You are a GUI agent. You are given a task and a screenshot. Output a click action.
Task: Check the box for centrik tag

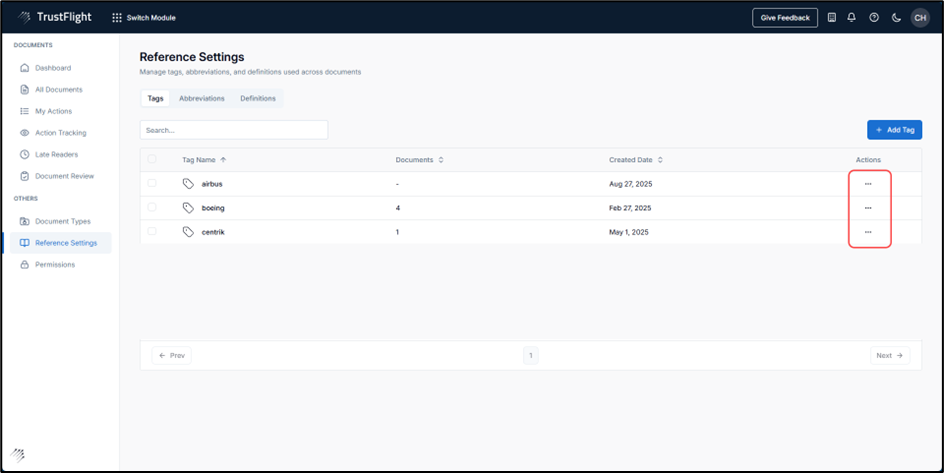tap(152, 232)
